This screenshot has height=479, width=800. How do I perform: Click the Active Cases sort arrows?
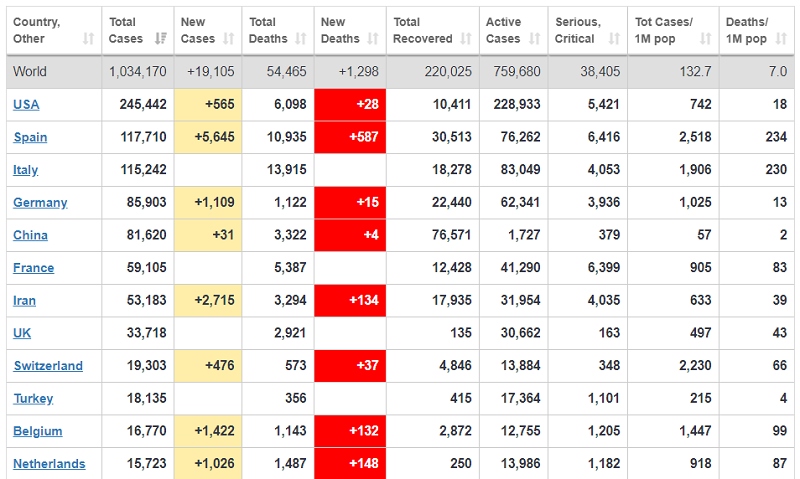tap(535, 39)
